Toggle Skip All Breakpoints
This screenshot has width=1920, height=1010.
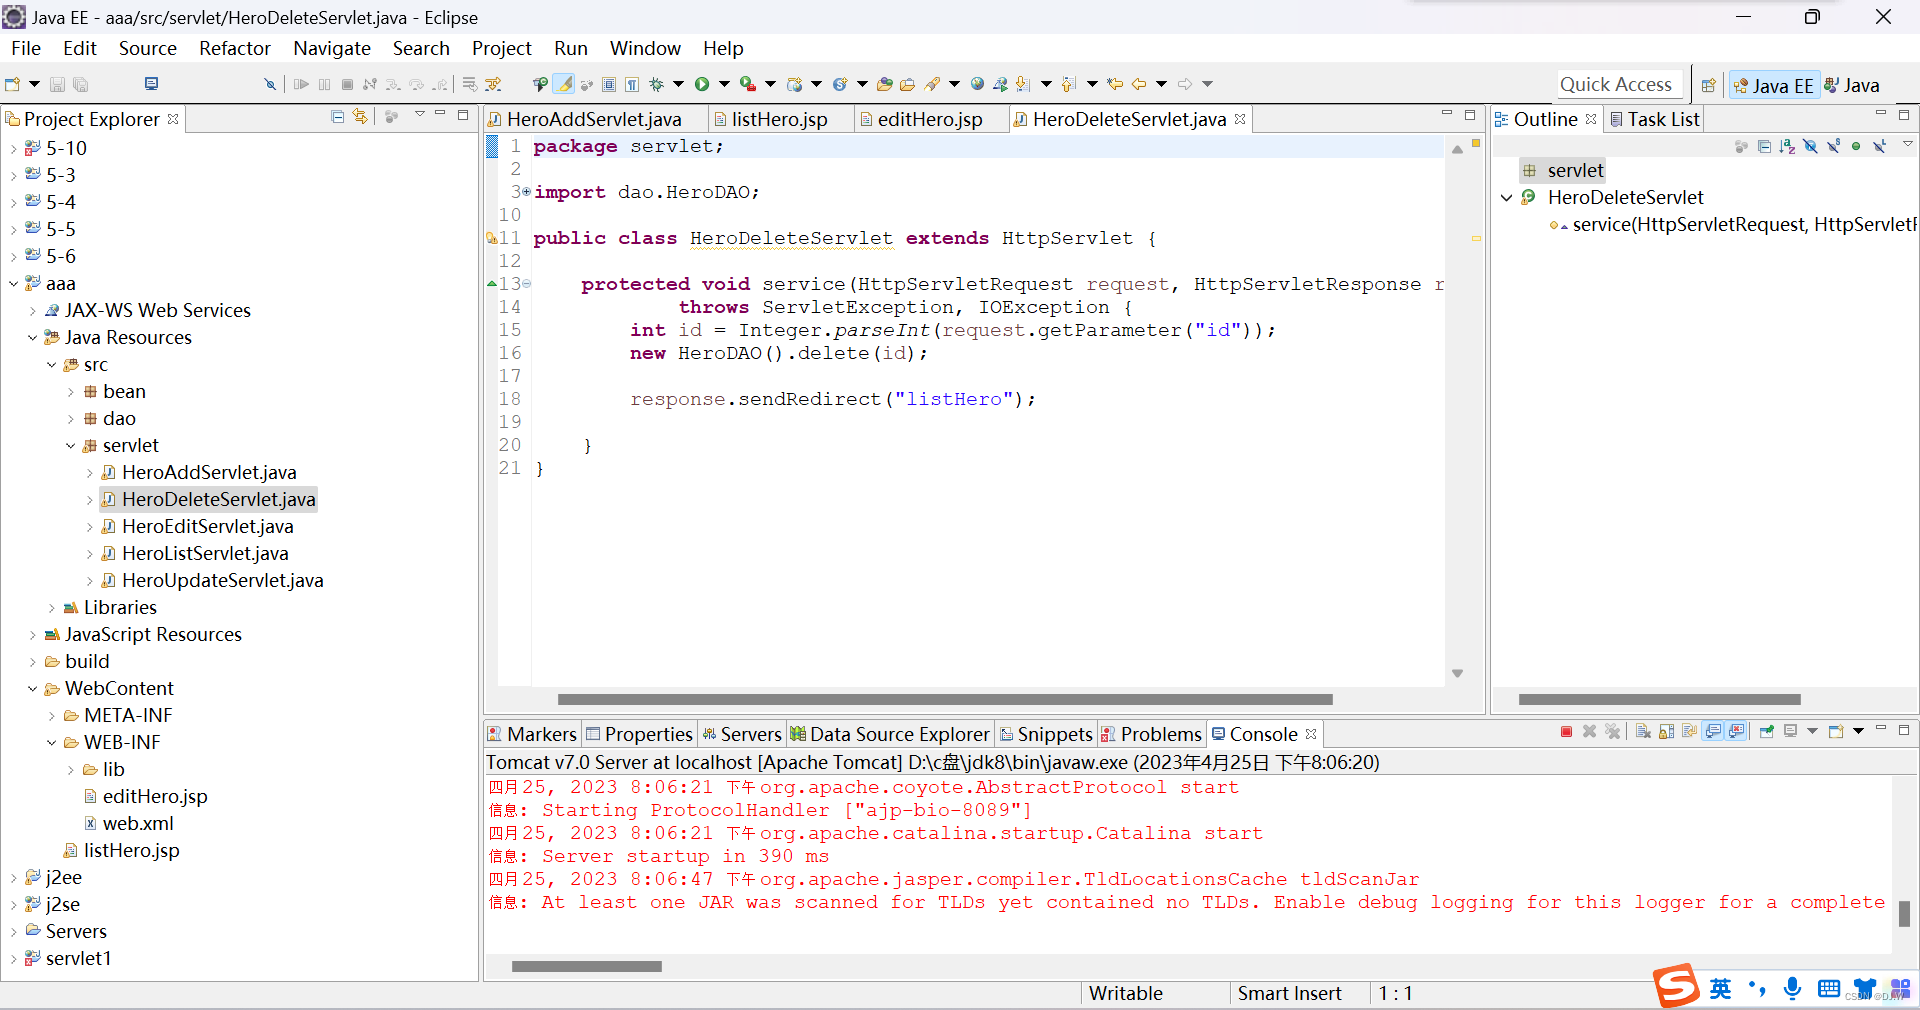coord(270,84)
